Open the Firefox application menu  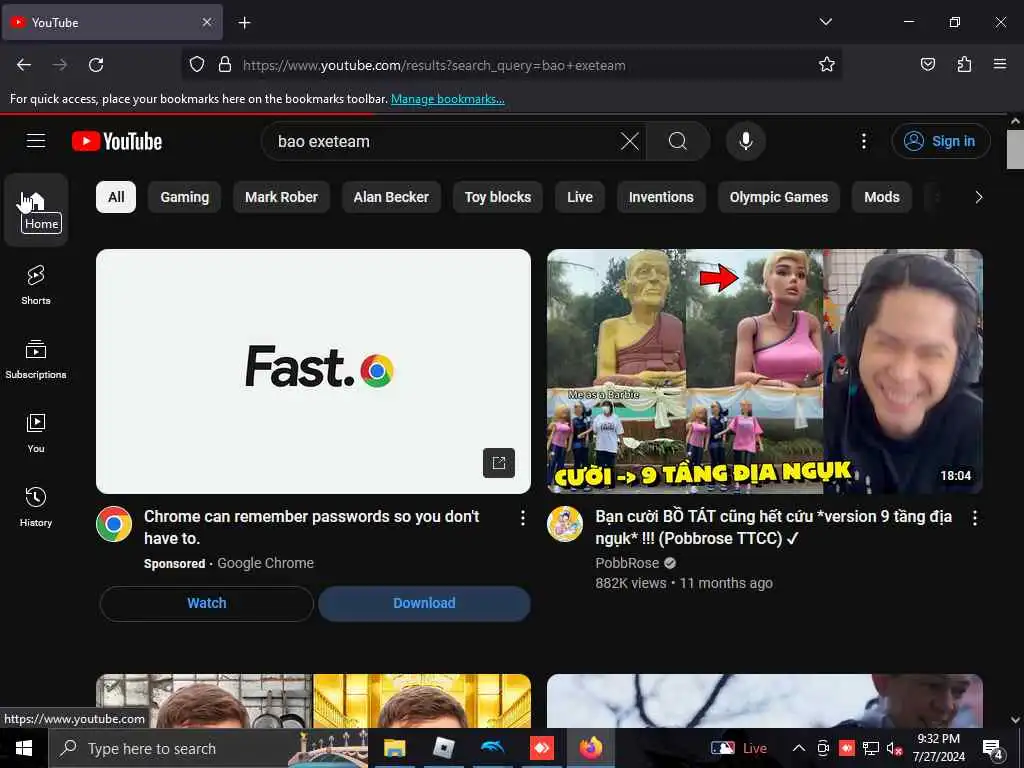[1000, 65]
